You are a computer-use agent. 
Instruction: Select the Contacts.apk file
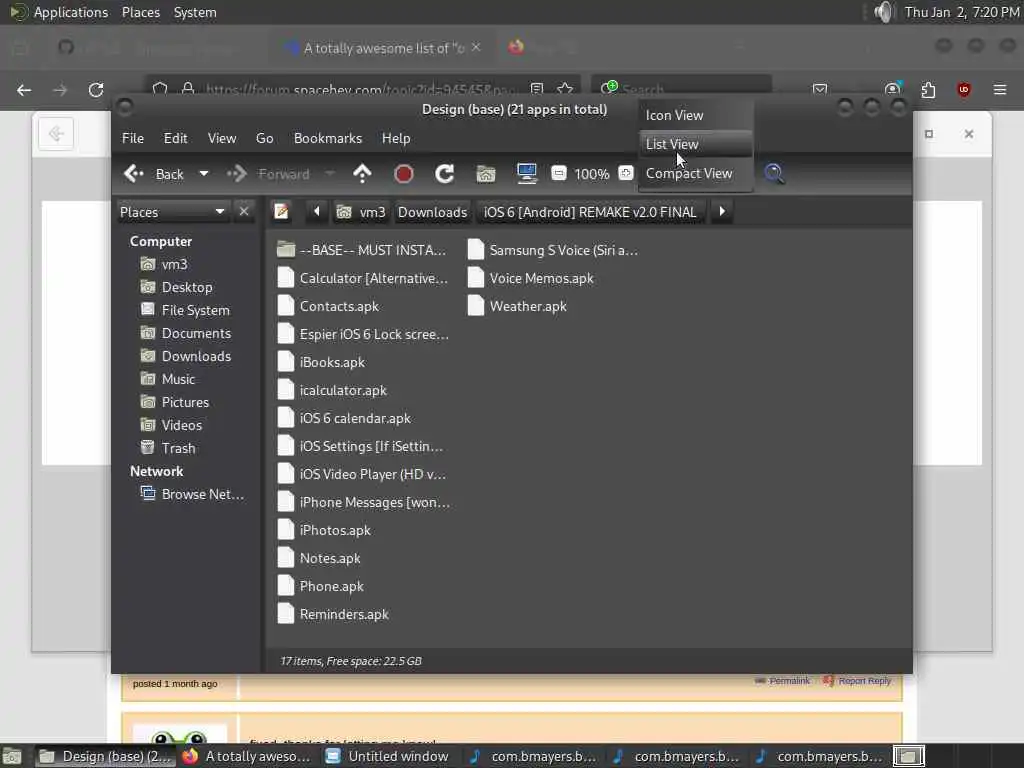[x=328, y=306]
